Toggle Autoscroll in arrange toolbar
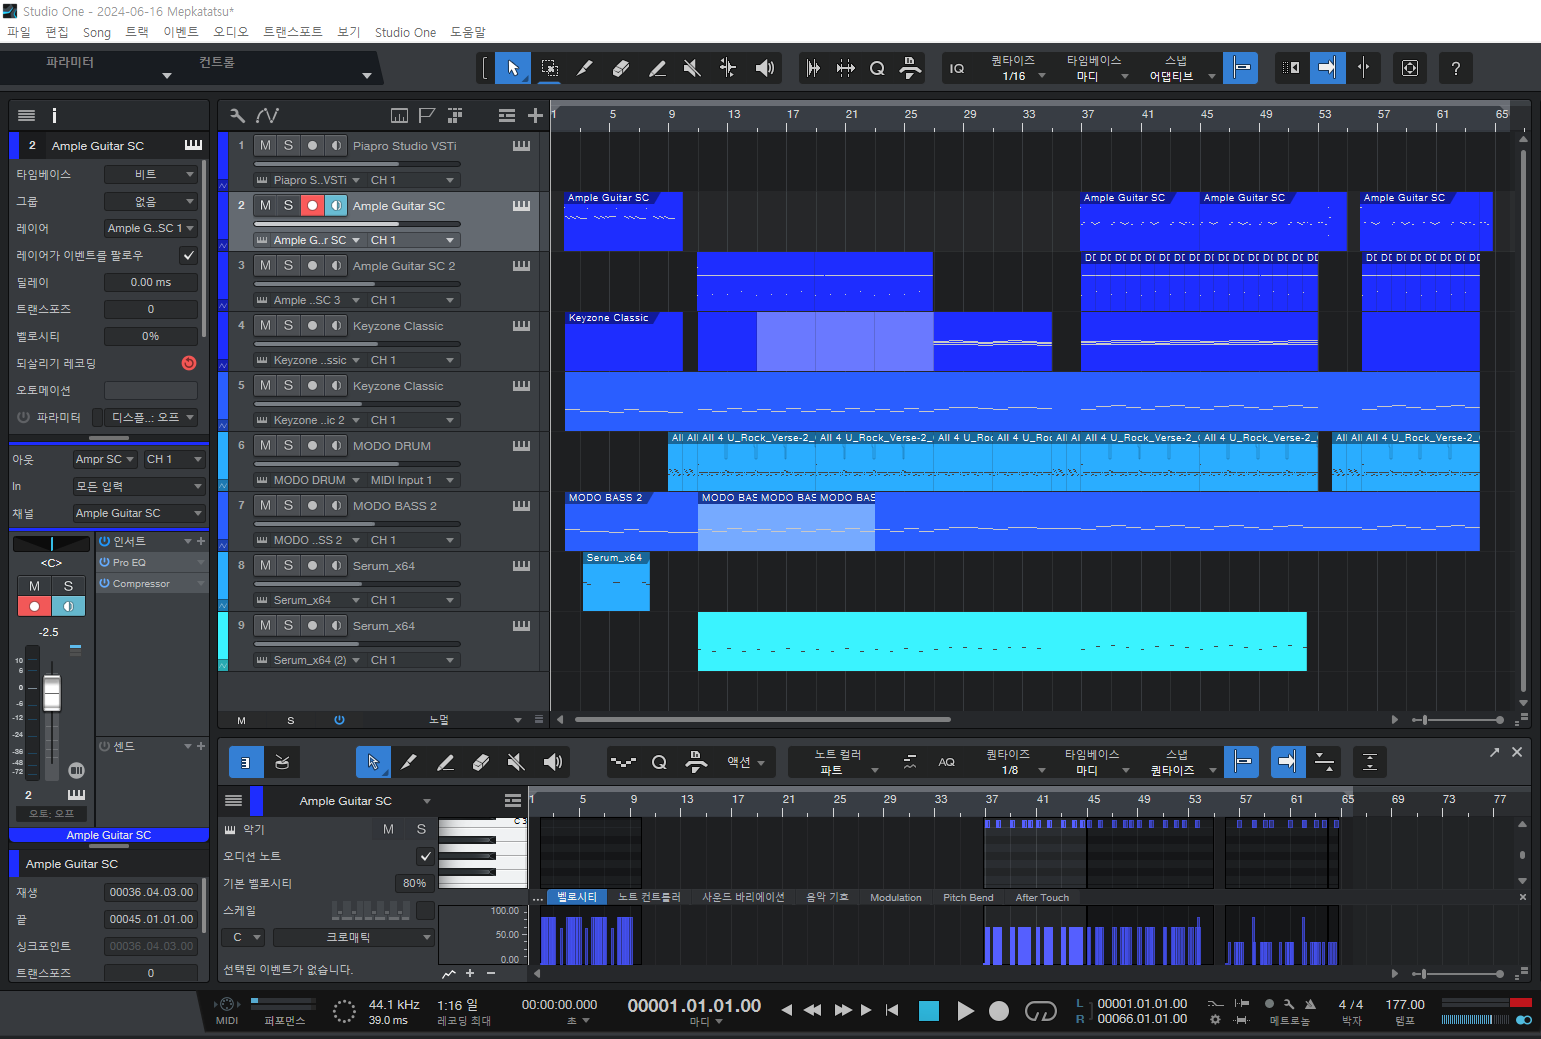Screen dimensions: 1541x1039 pos(1327,68)
